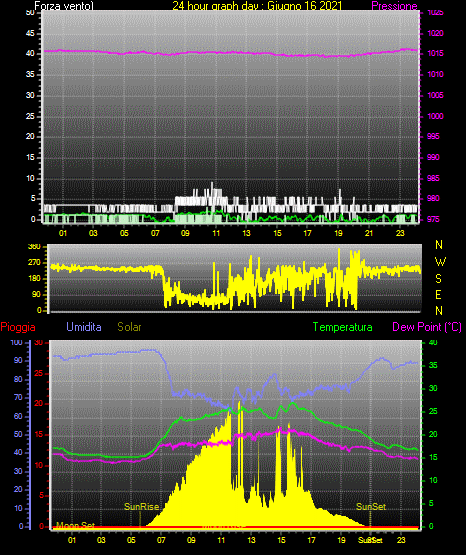Click the Pioggia legend label
Screen dimensions: 466x555
pos(18,327)
